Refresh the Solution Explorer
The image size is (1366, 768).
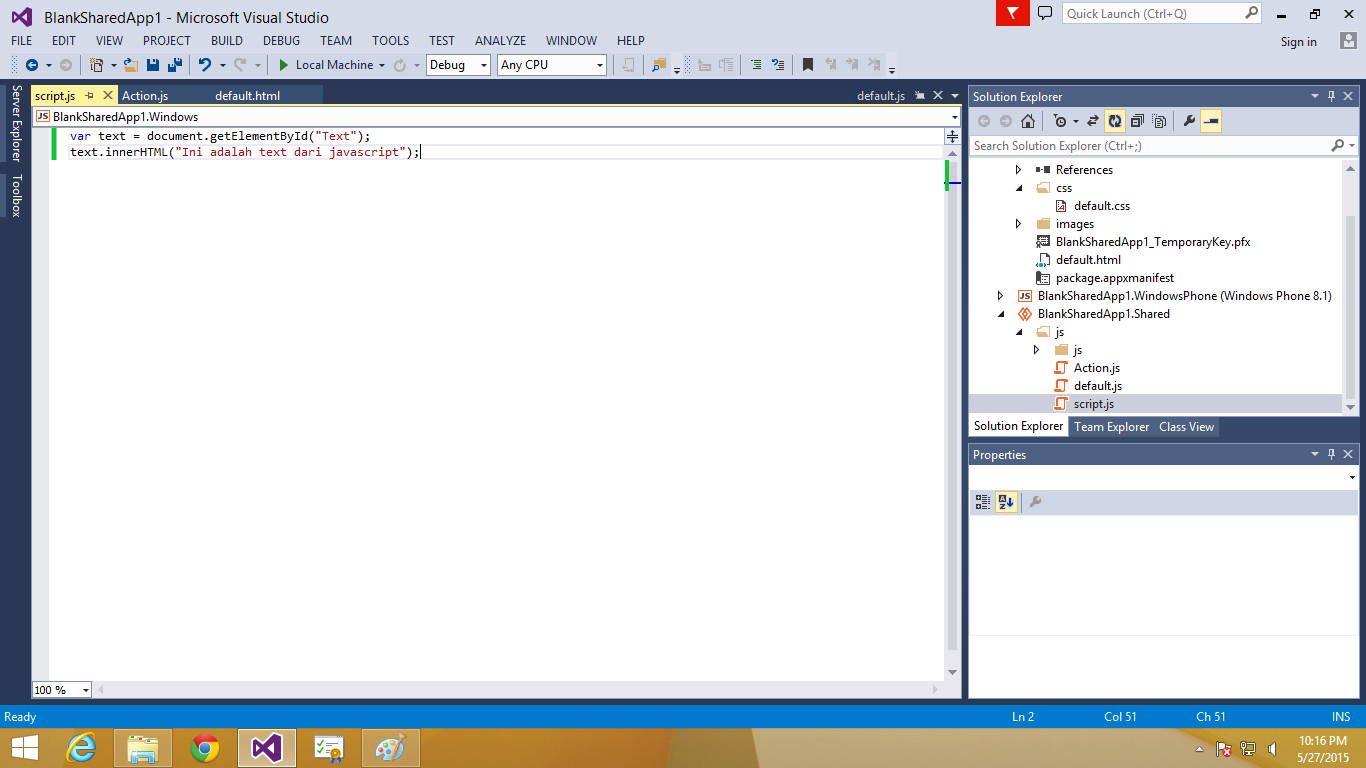click(x=1115, y=120)
